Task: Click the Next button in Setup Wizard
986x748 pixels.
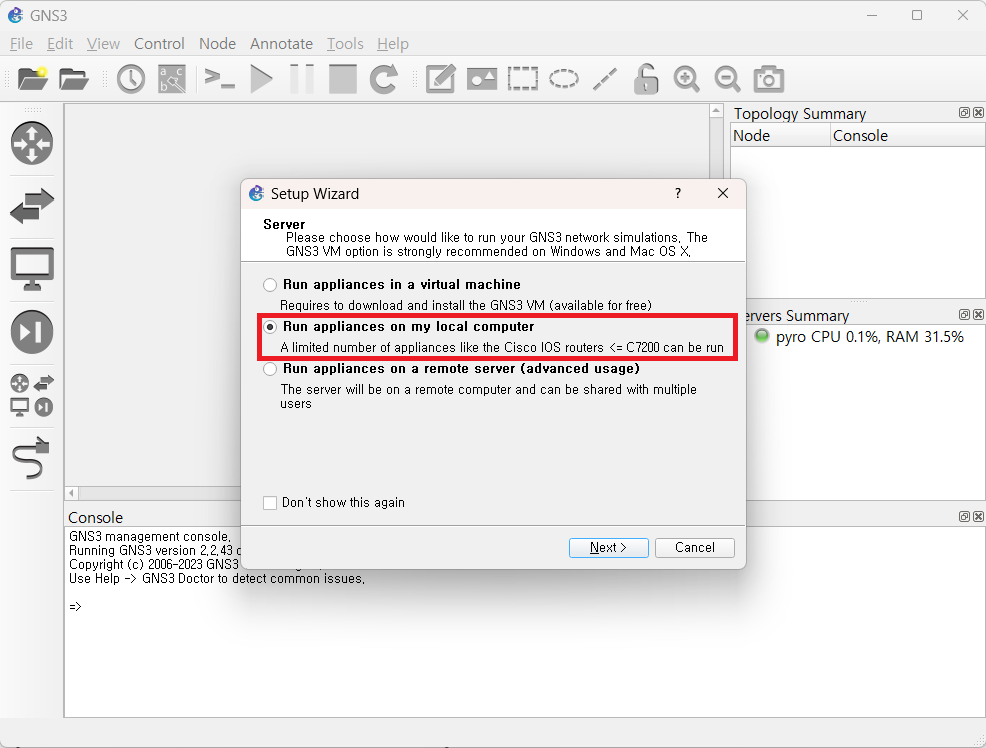Action: tap(608, 547)
